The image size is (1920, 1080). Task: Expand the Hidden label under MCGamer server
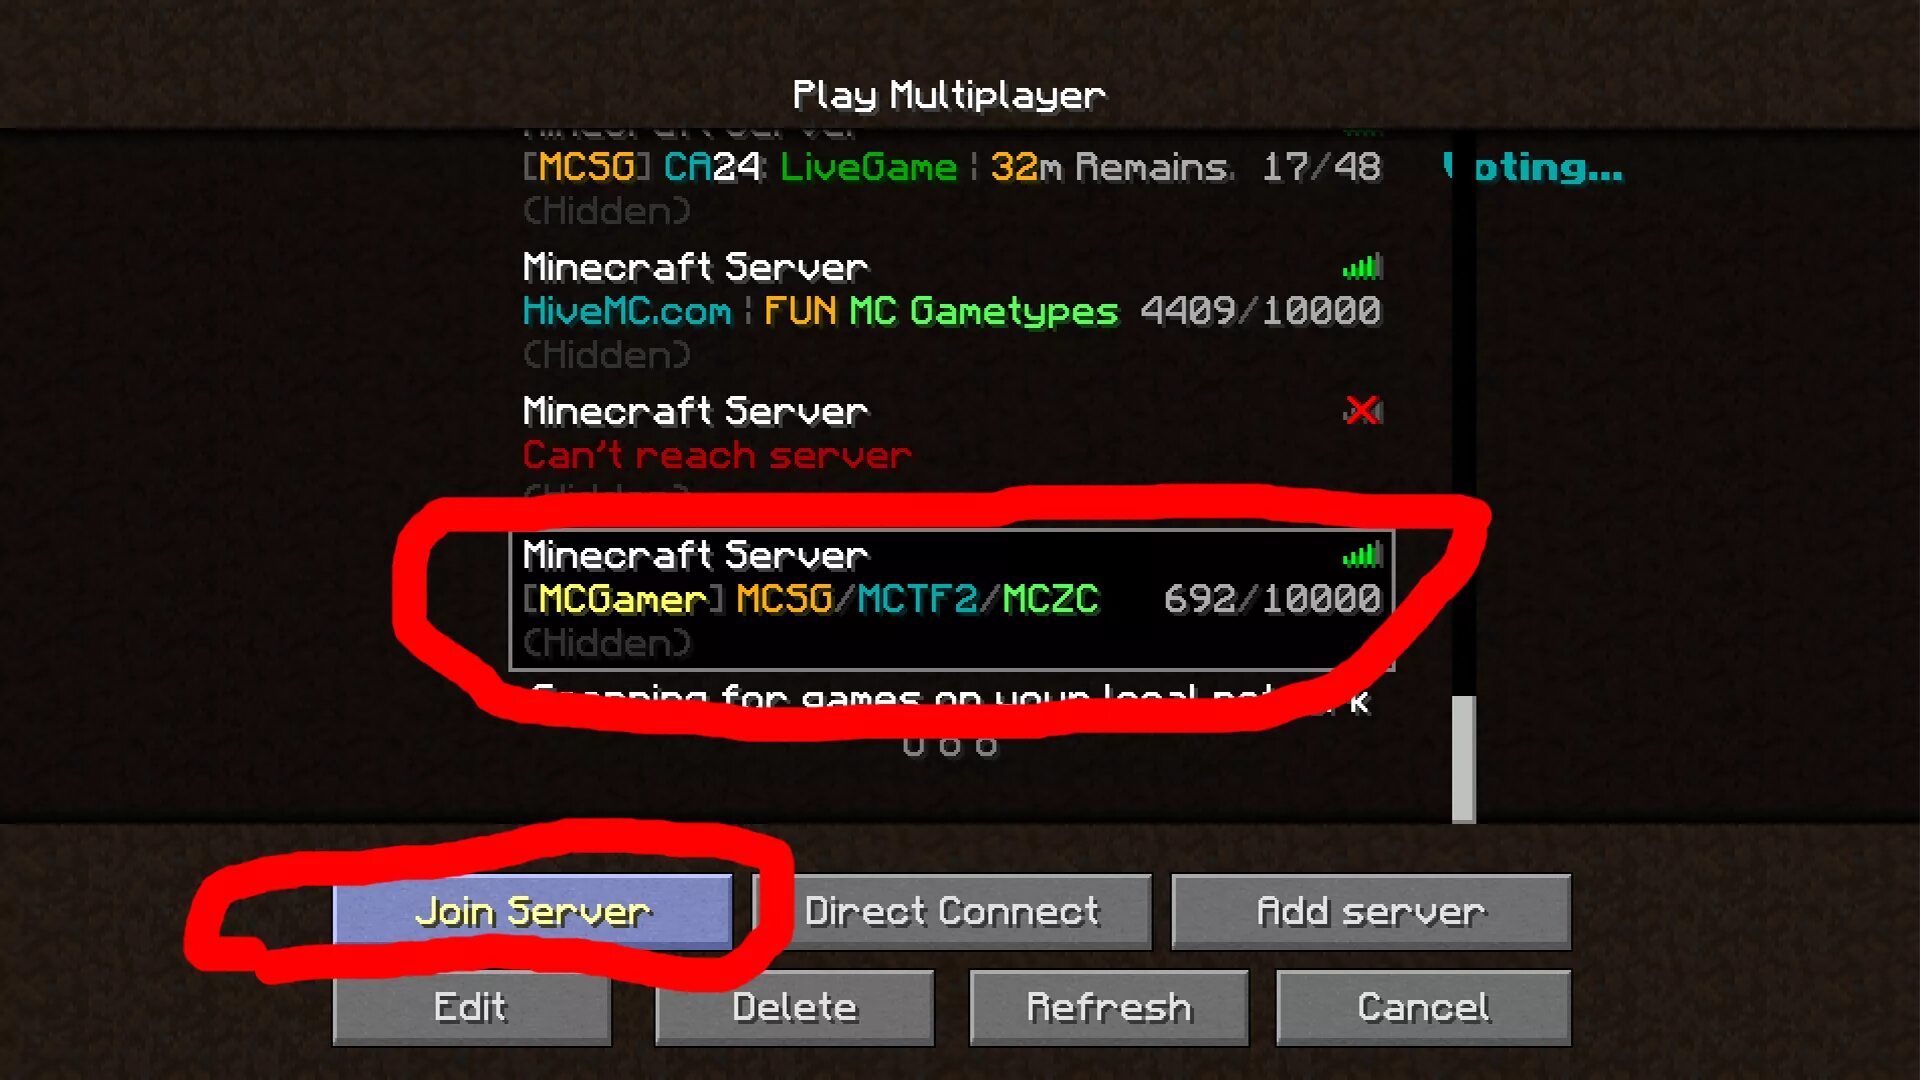click(605, 644)
